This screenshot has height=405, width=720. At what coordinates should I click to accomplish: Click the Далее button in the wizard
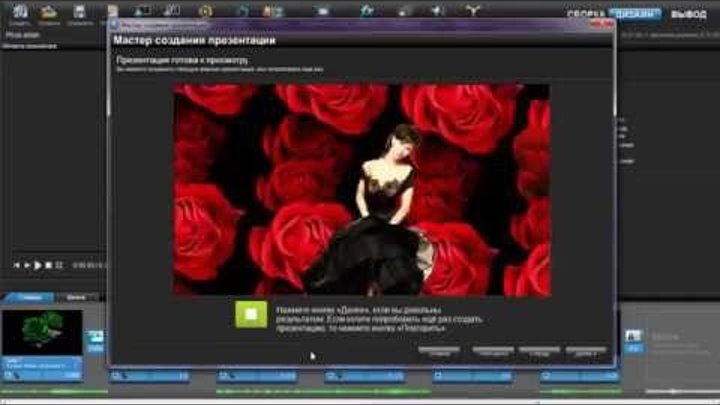point(586,352)
